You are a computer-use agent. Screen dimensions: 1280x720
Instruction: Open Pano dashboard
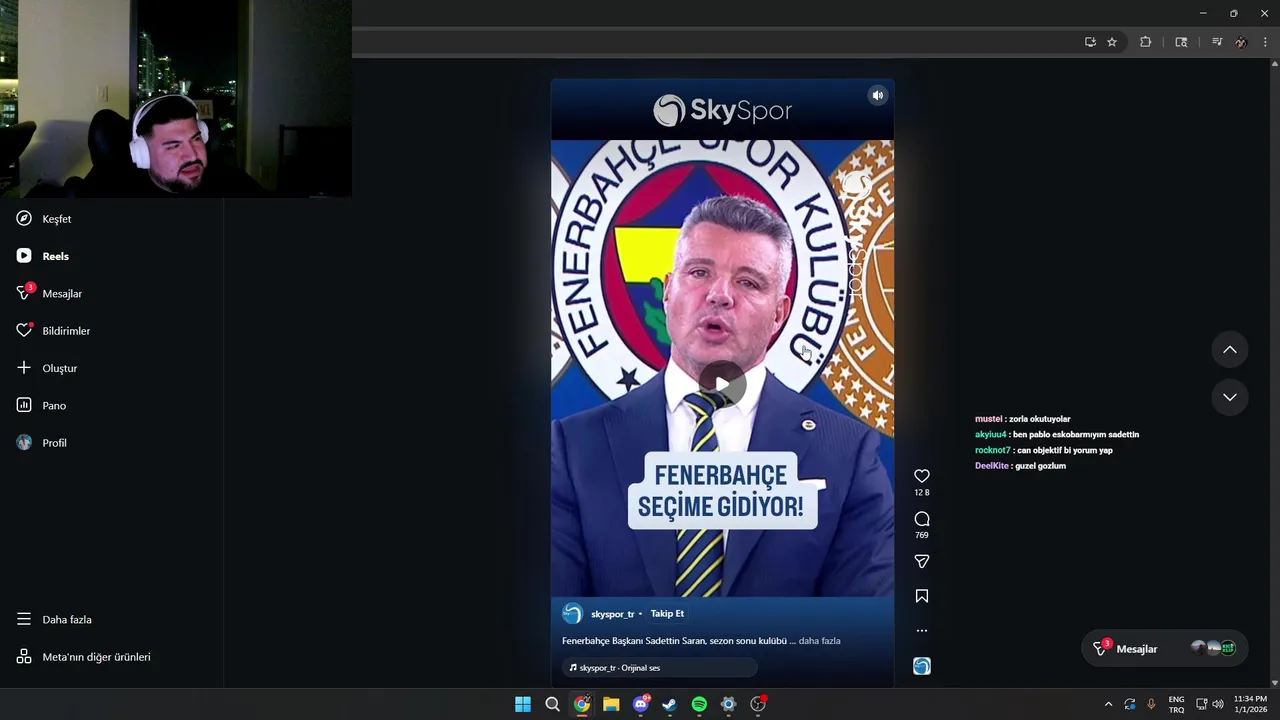(41, 405)
